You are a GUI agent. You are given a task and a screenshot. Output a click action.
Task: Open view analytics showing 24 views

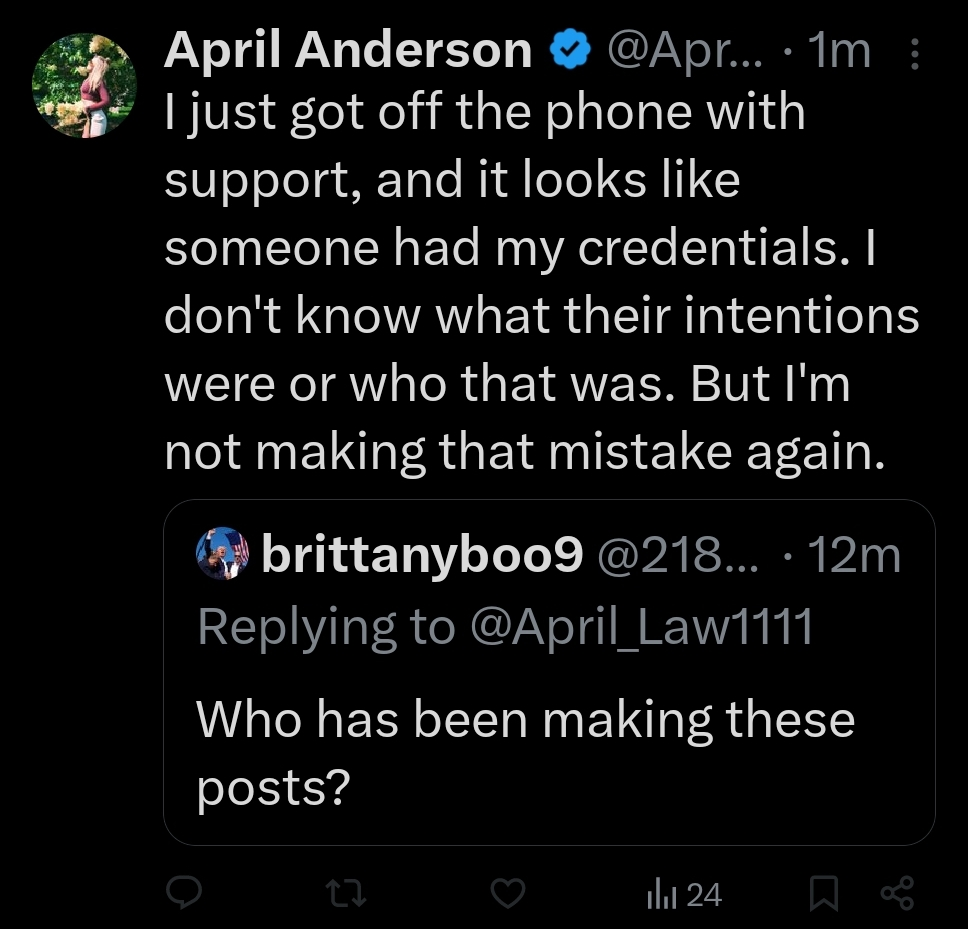click(686, 894)
